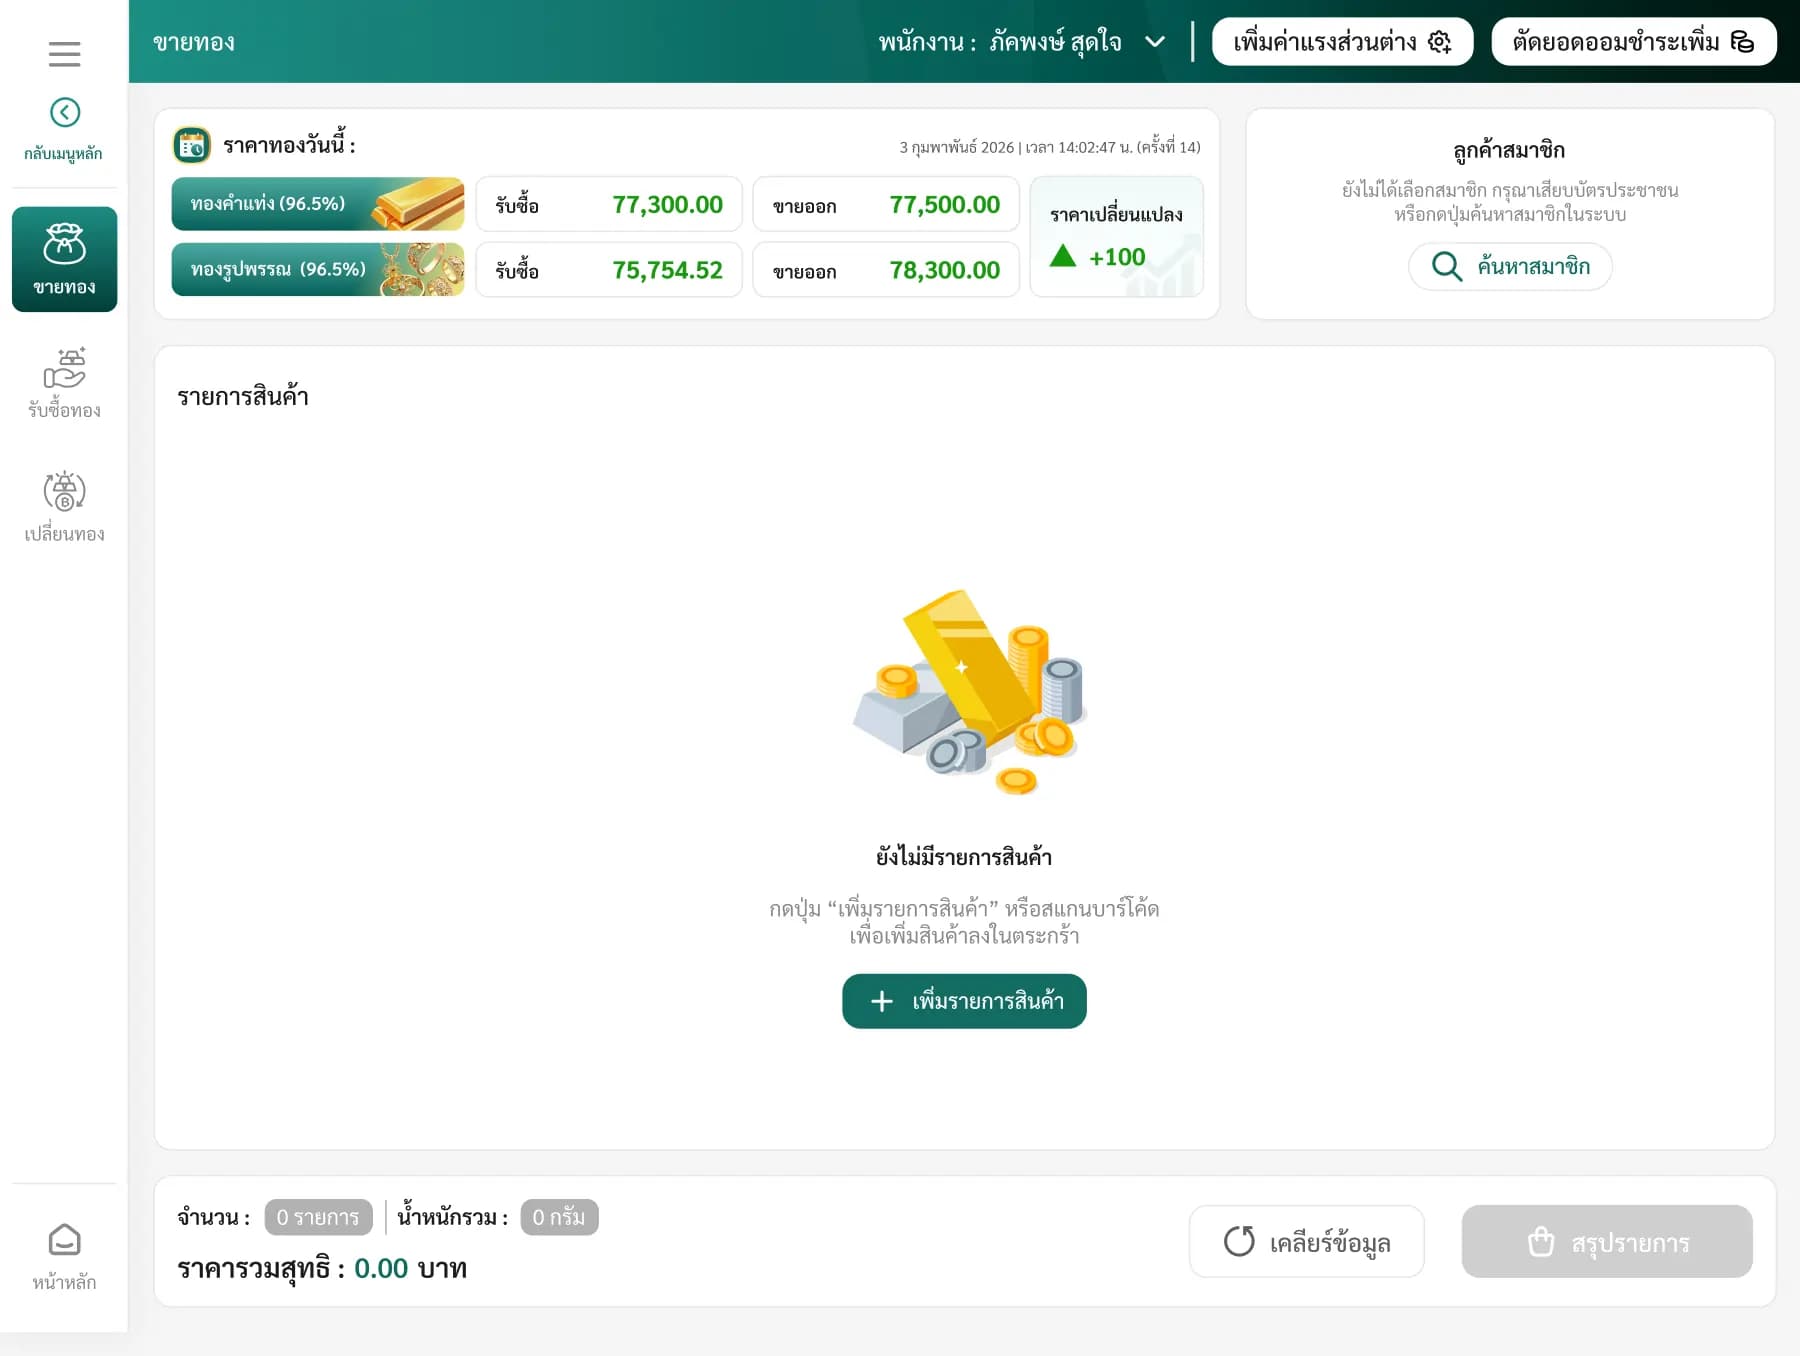Click the coins icon in ตัดยอดออมชำระเพิ่ม

click(x=1742, y=42)
